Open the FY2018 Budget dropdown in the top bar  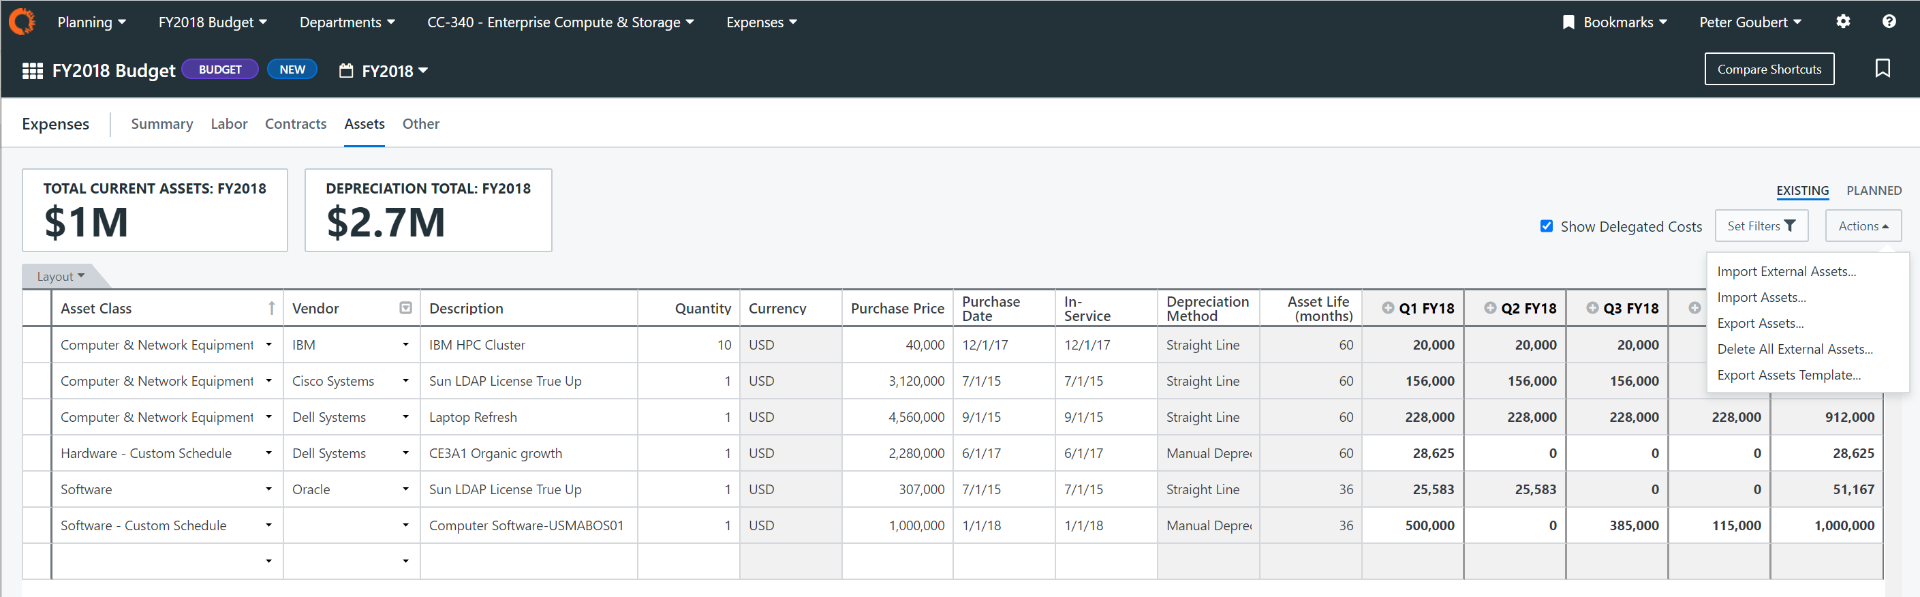213,22
